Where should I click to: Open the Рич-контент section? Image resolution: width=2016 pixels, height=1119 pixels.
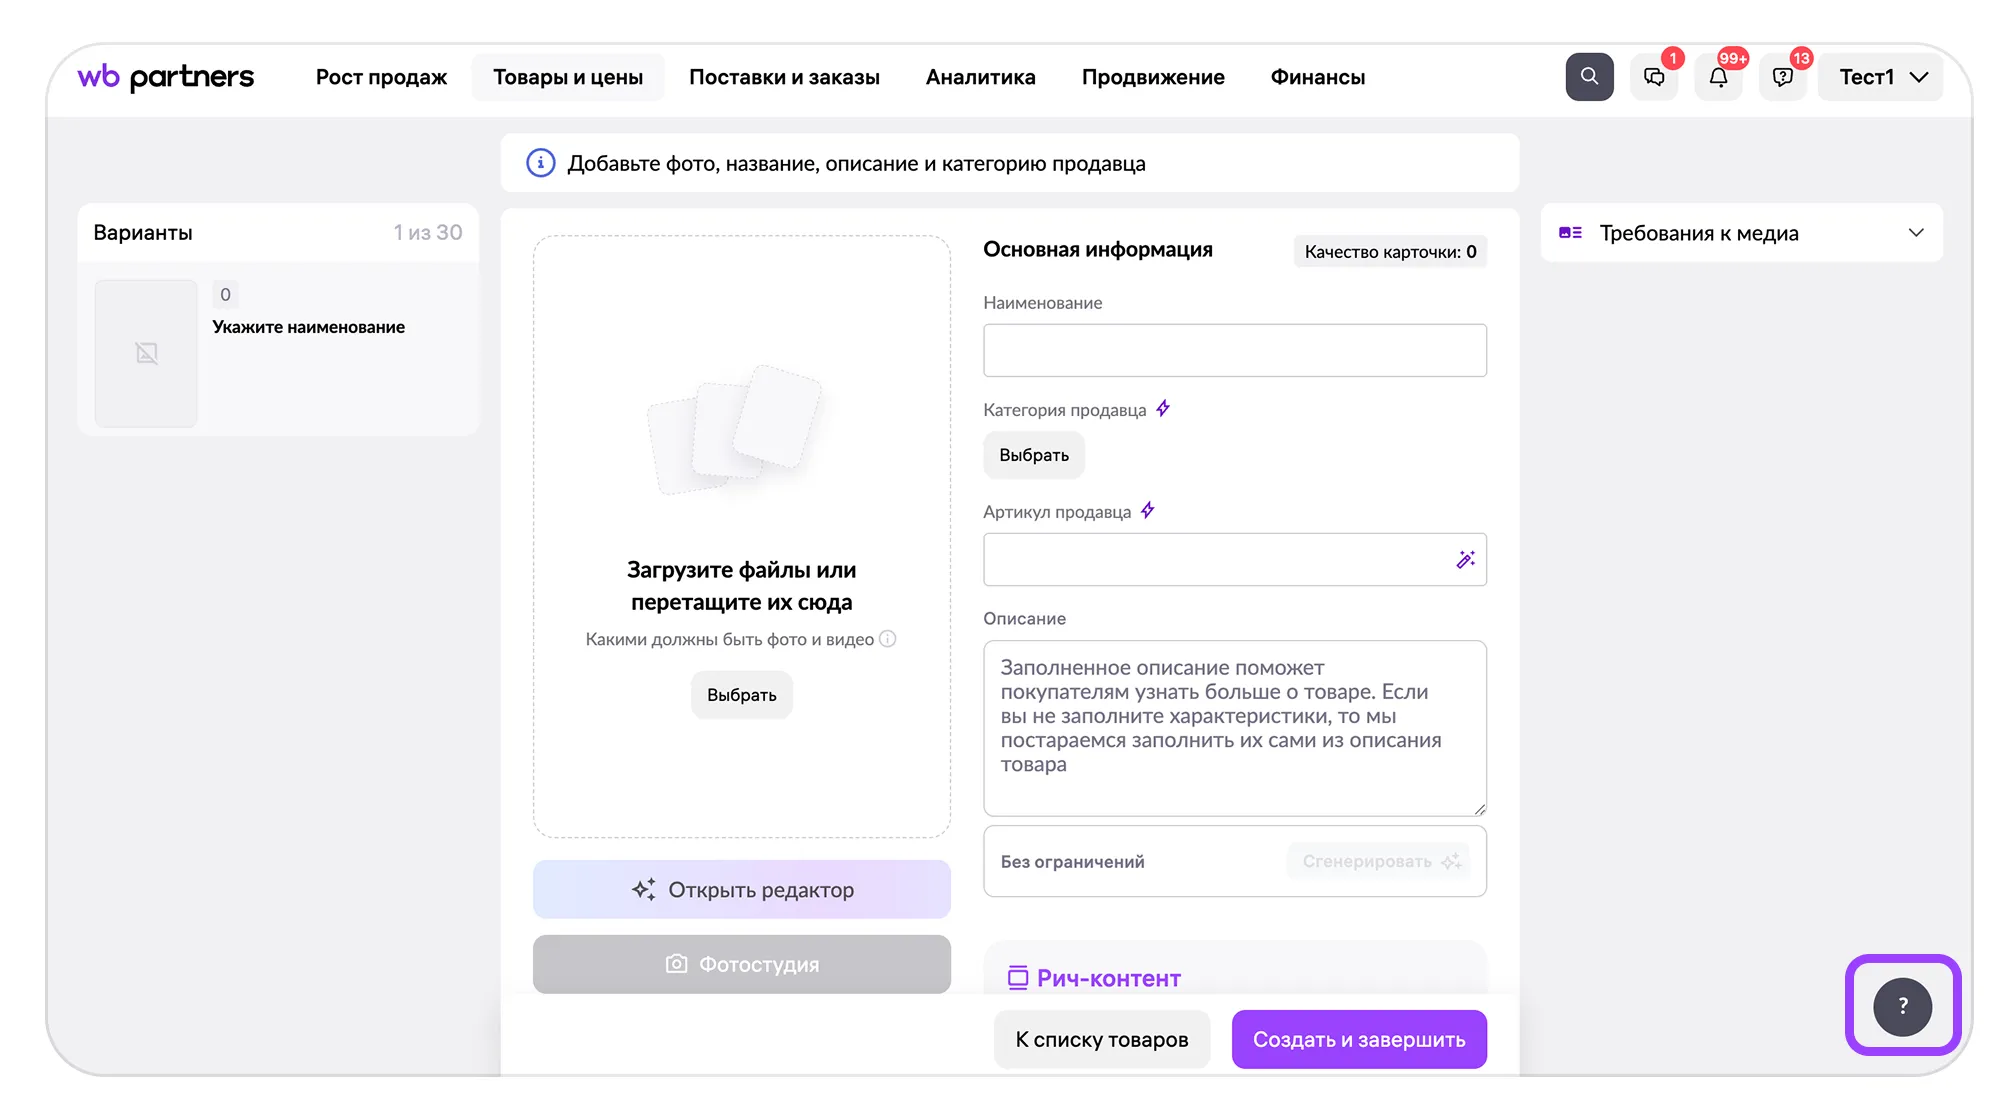(x=1108, y=978)
